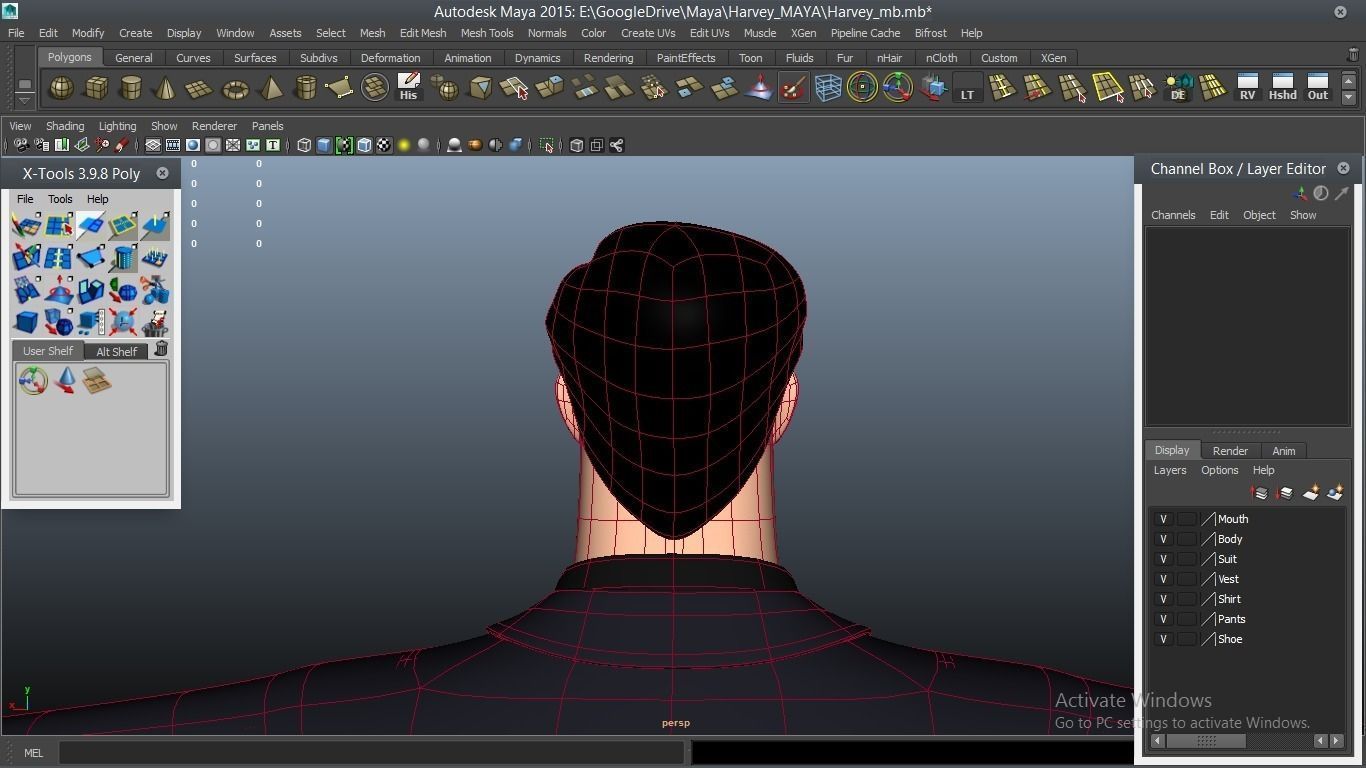Viewport: 1366px width, 768px height.
Task: Click the blue cube icon in X-Tools
Action: [26, 322]
